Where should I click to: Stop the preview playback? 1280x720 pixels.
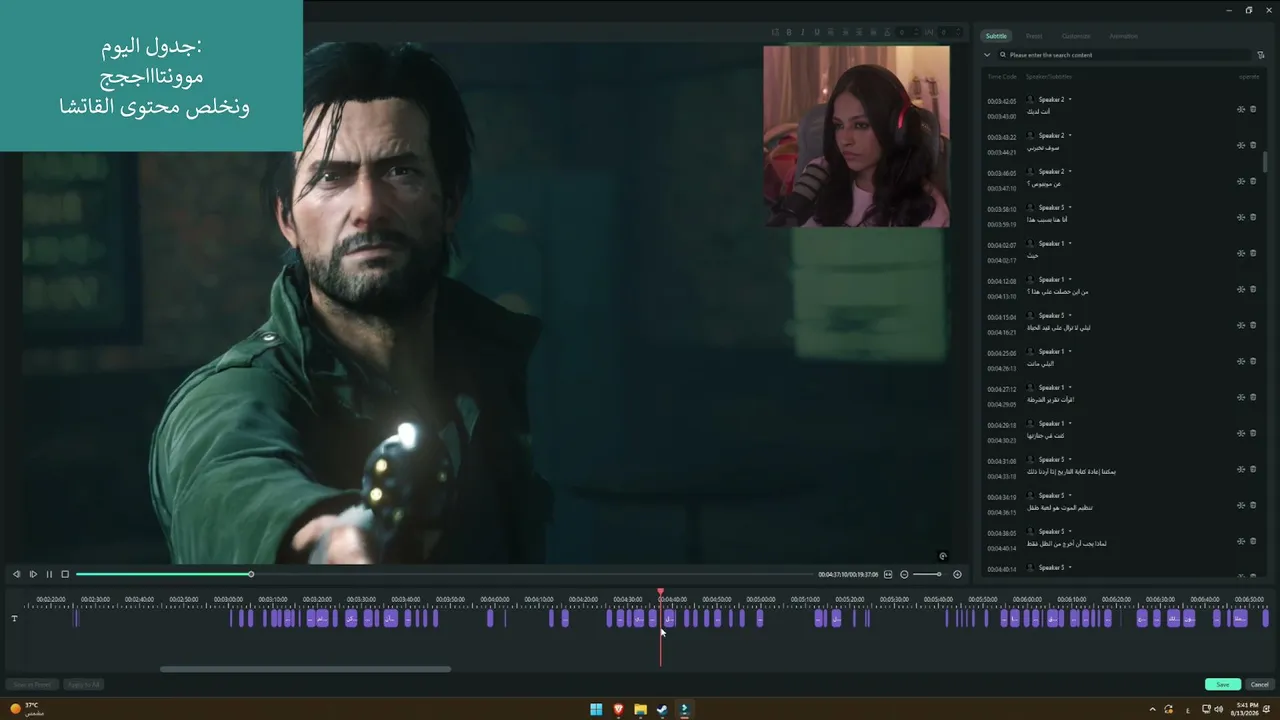[65, 574]
